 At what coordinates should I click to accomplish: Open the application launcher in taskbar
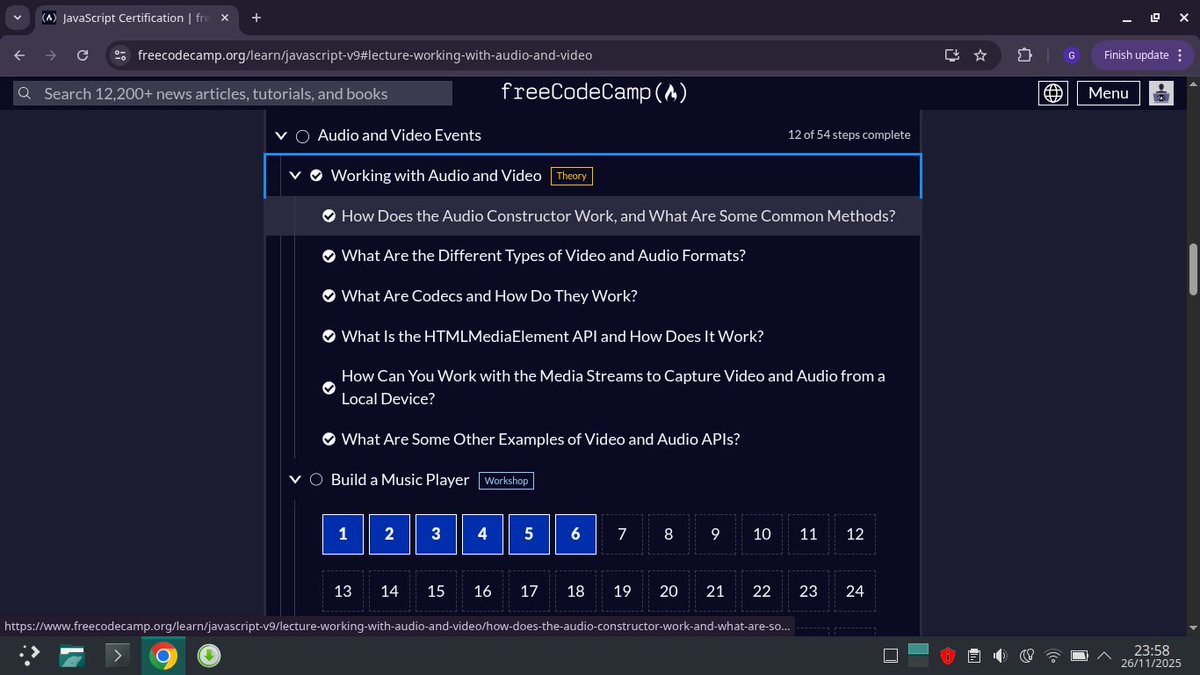click(x=27, y=656)
